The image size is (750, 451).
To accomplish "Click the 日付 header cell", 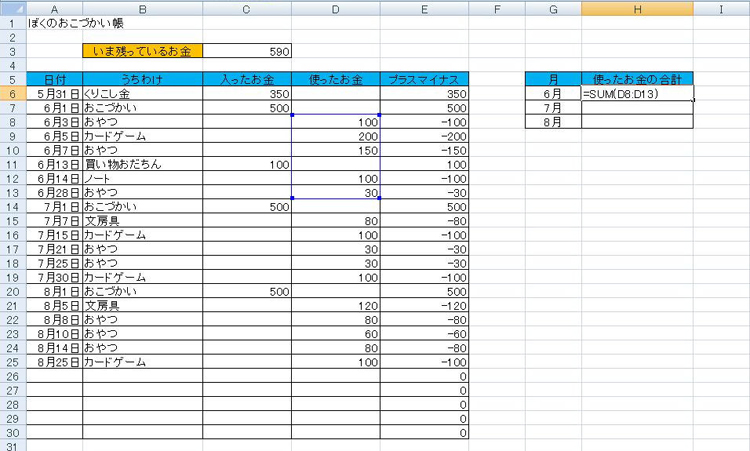I will (55, 79).
